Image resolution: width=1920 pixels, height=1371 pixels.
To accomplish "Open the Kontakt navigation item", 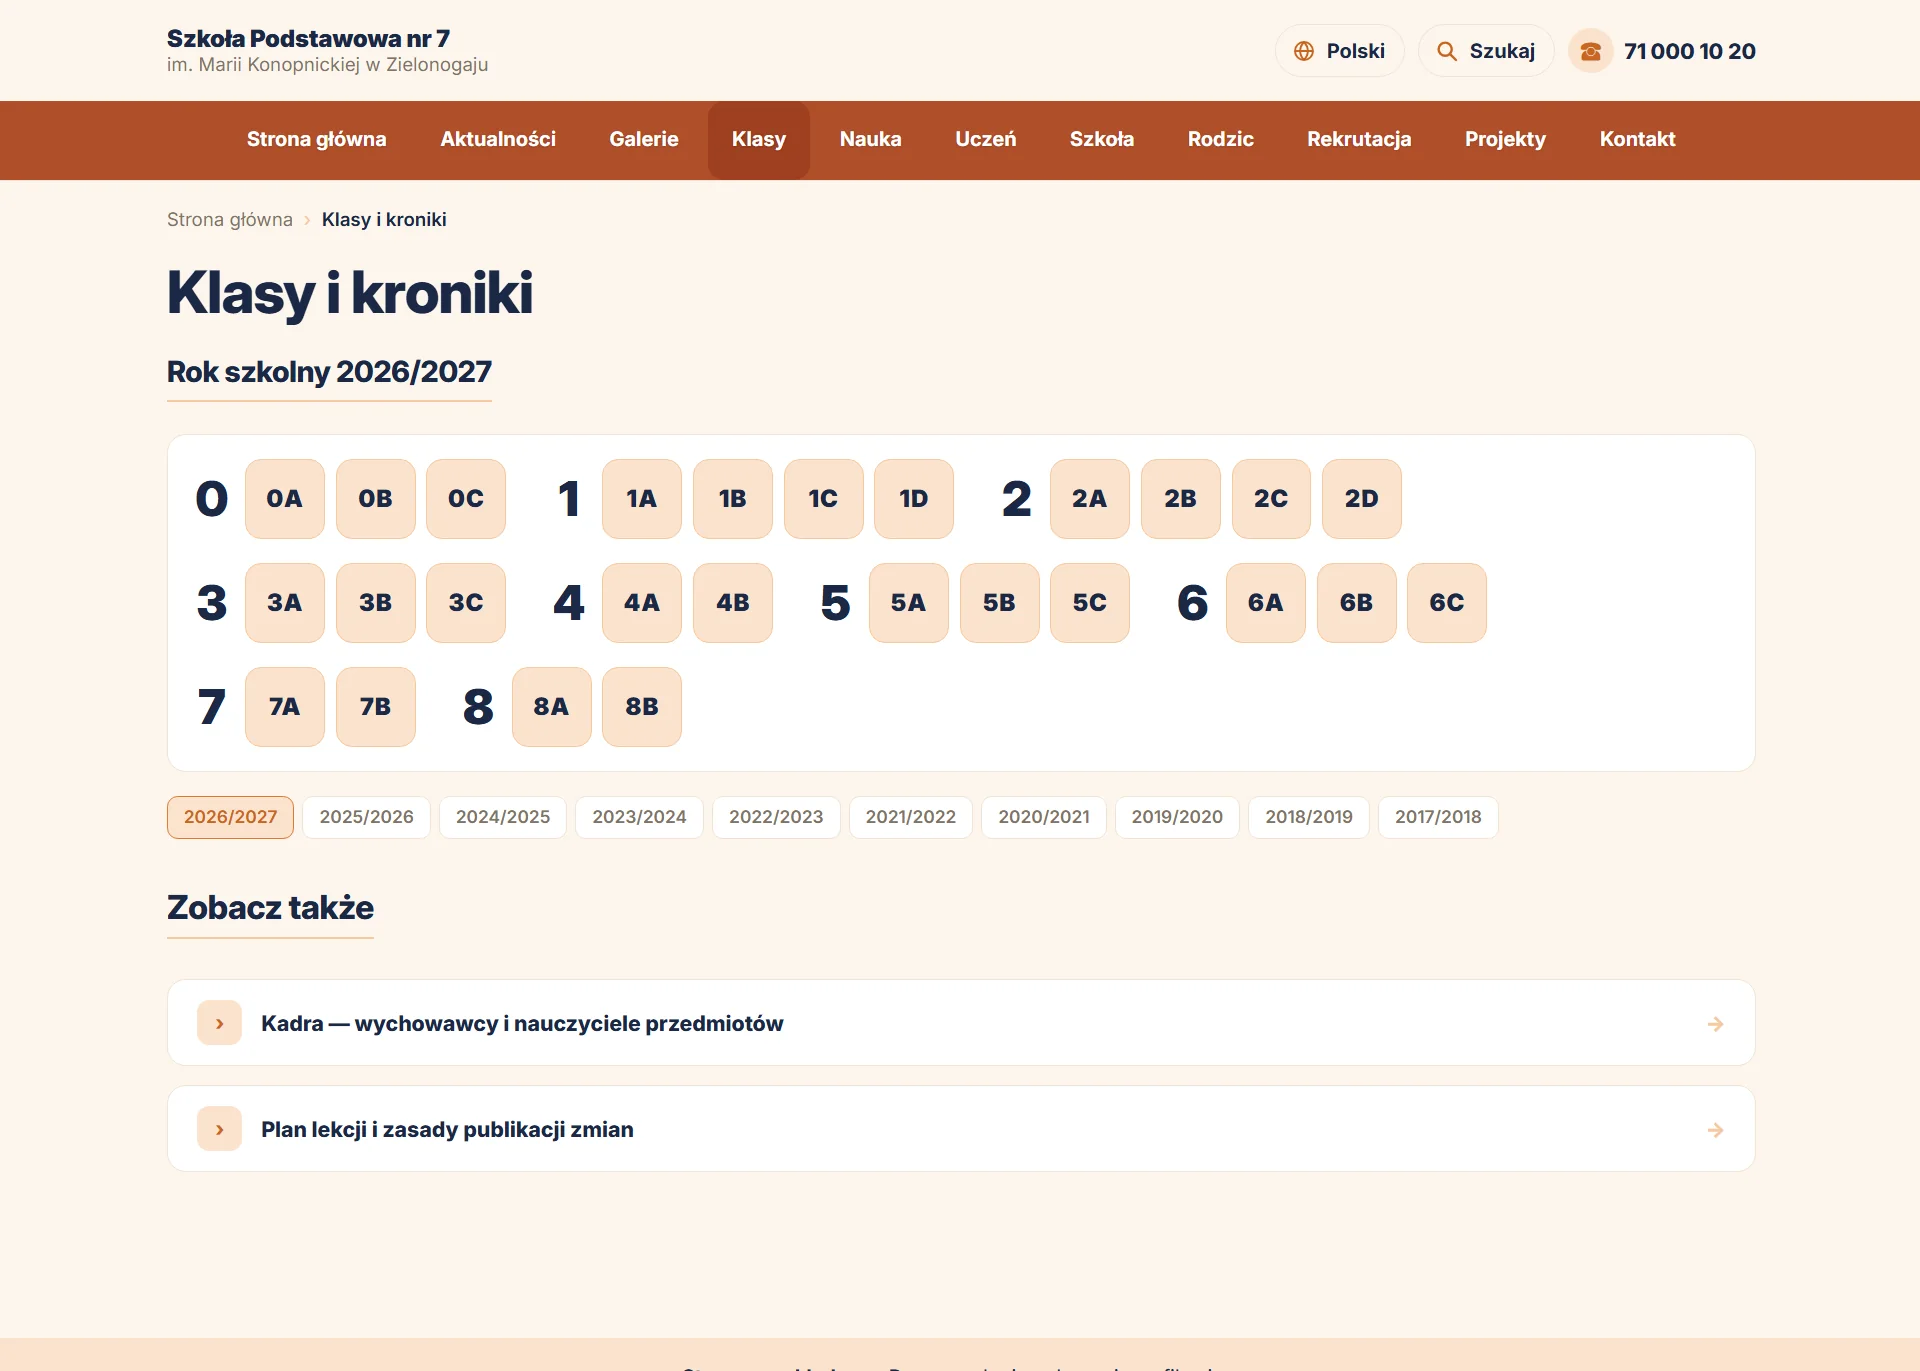I will pos(1637,140).
